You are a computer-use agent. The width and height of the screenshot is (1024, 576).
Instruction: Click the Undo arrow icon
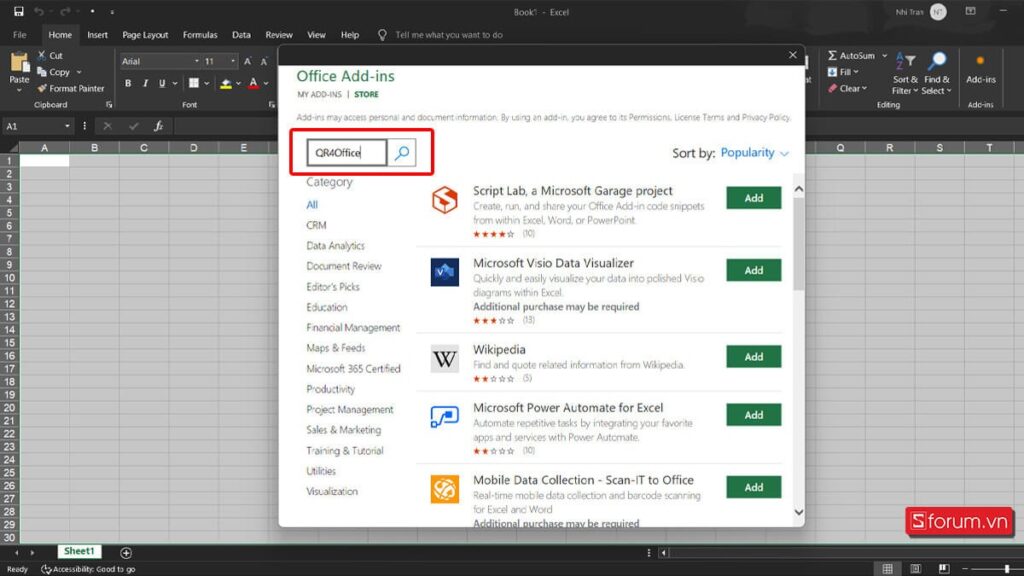click(39, 12)
